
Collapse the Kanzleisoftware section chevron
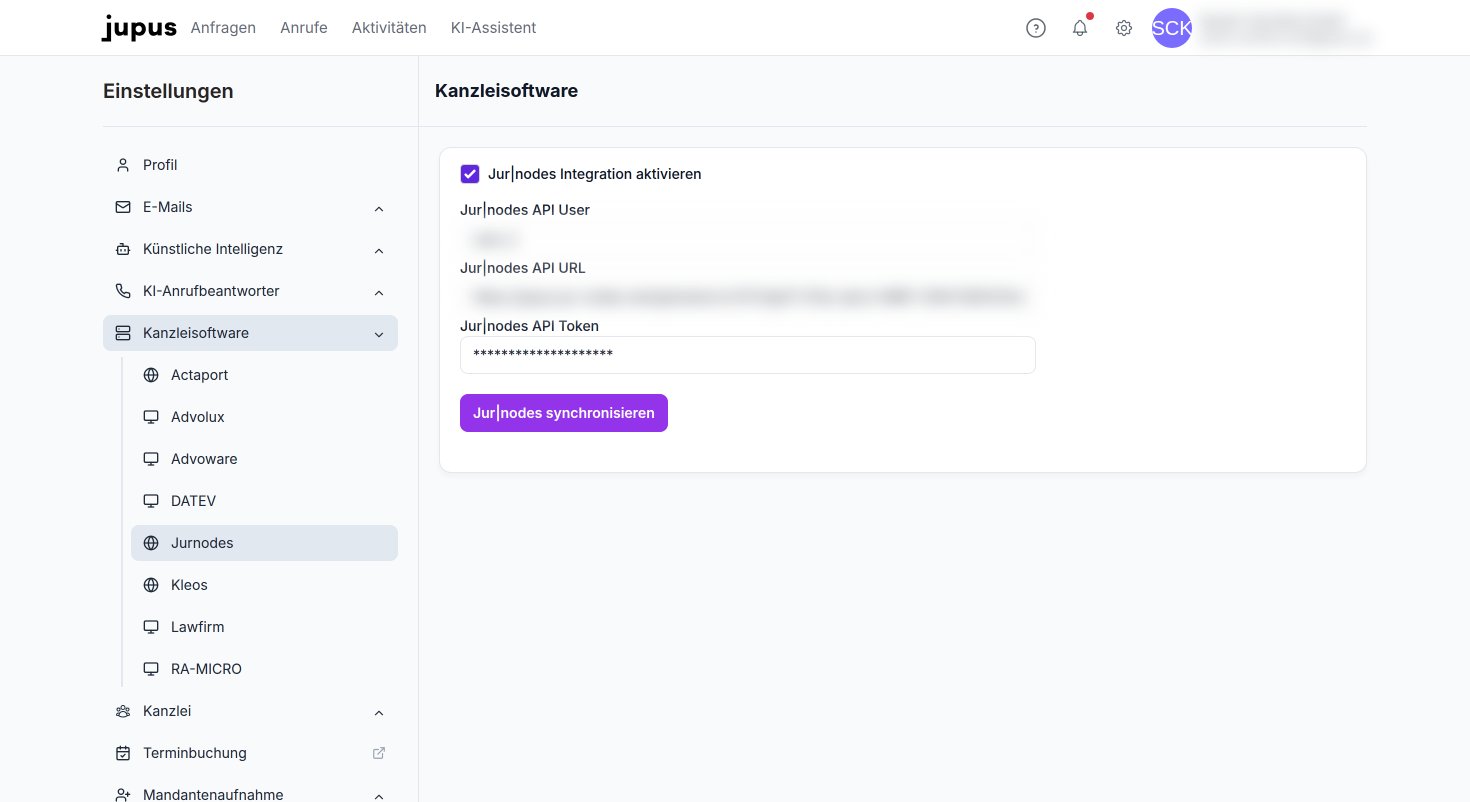coord(379,334)
